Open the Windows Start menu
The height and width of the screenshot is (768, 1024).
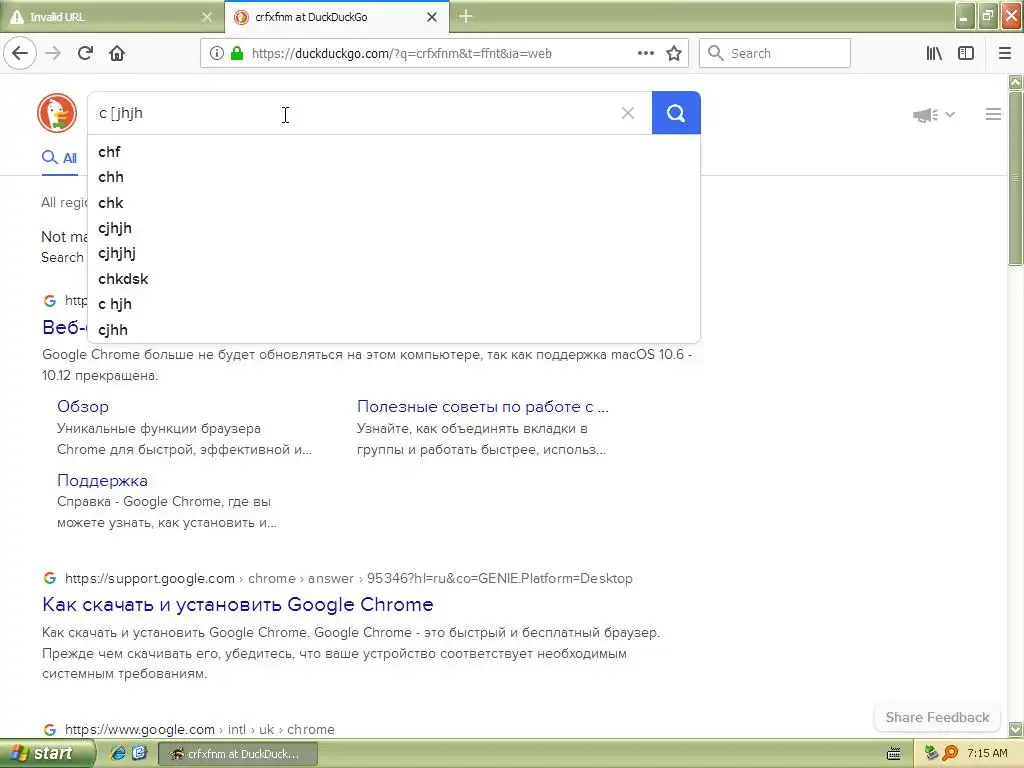click(x=47, y=754)
